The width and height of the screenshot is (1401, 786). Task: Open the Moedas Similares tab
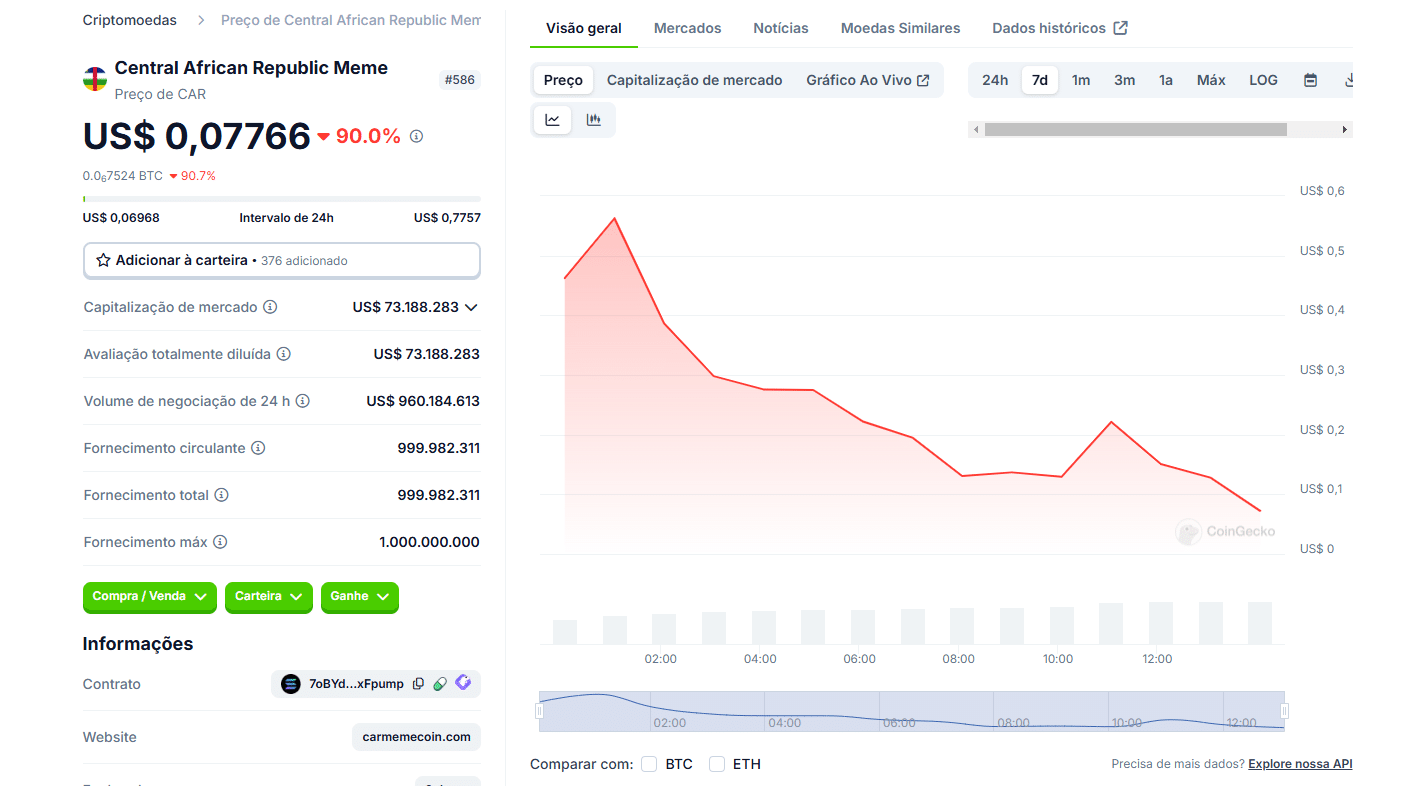901,28
